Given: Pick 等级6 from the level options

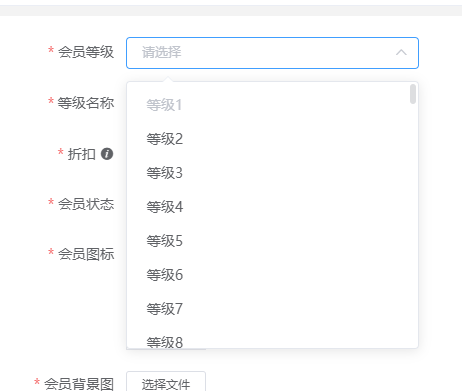Looking at the screenshot, I should pos(272,275).
